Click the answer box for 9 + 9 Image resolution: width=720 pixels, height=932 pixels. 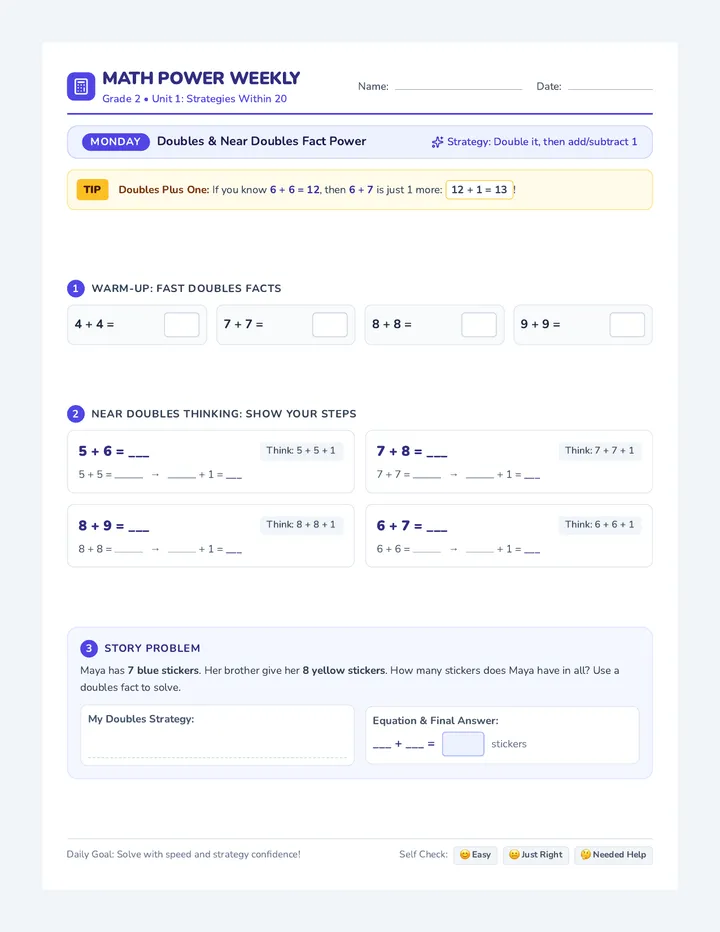pos(627,325)
